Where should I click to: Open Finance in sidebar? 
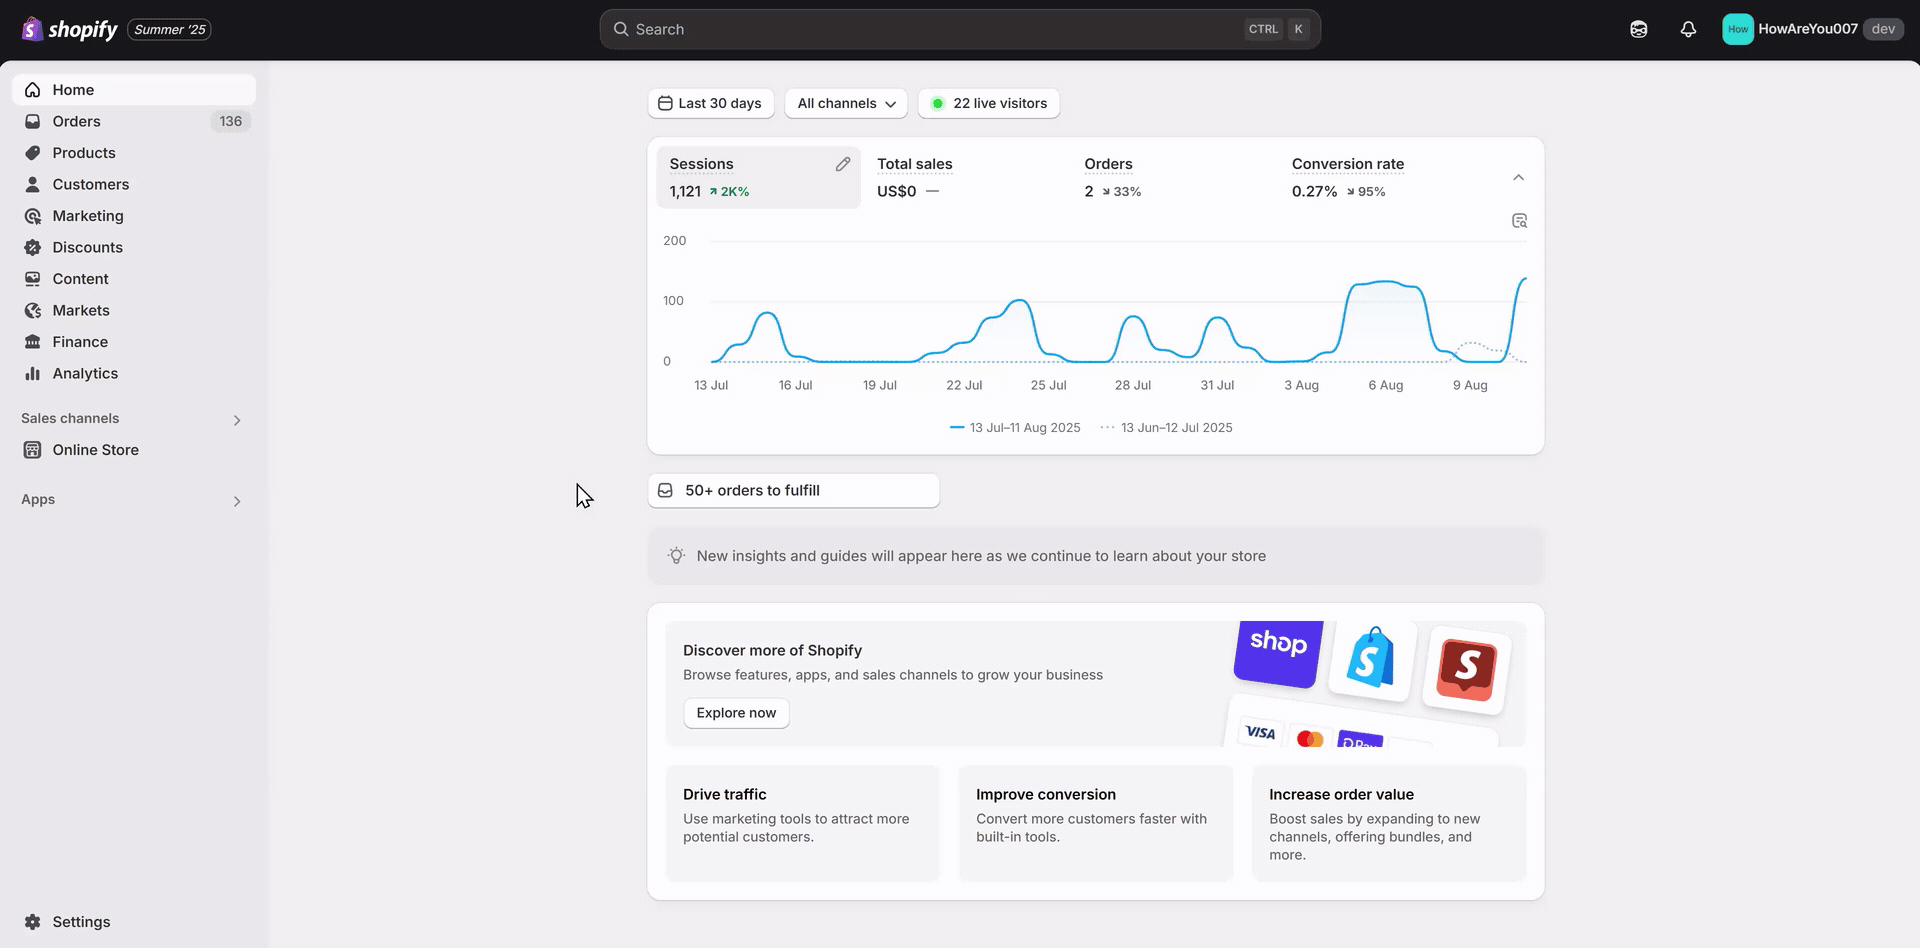click(134, 342)
